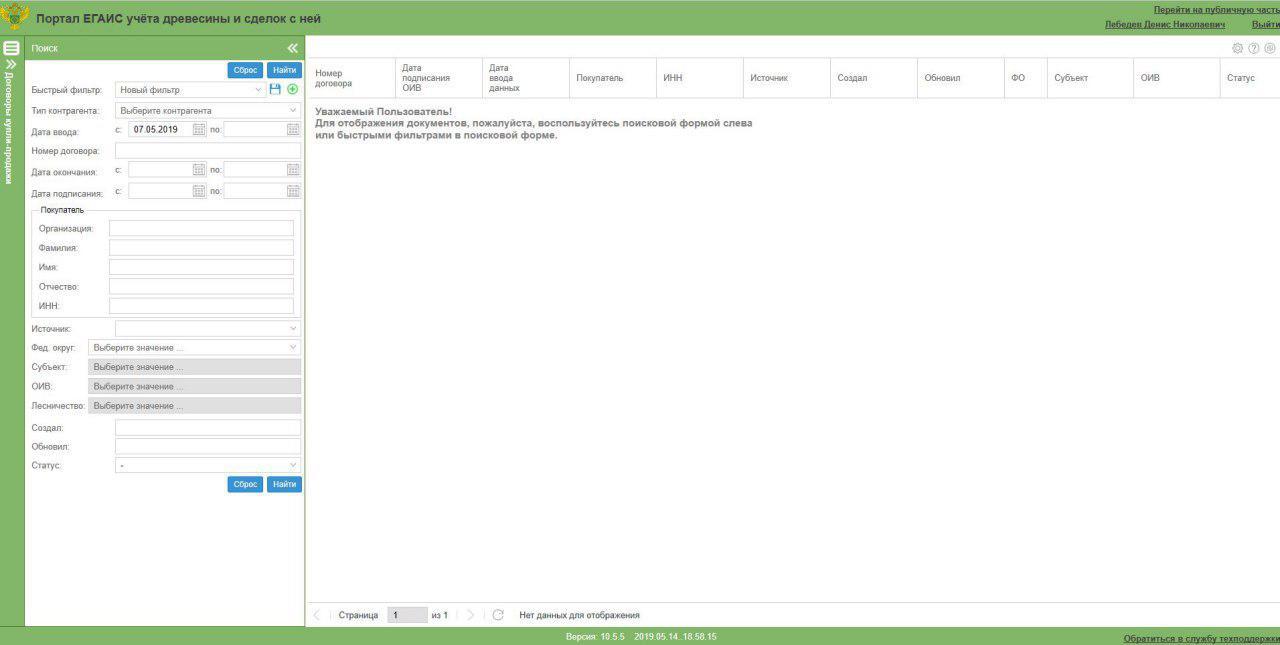Open help question mark icon
Image resolution: width=1280 pixels, height=645 pixels.
pyautogui.click(x=1254, y=48)
